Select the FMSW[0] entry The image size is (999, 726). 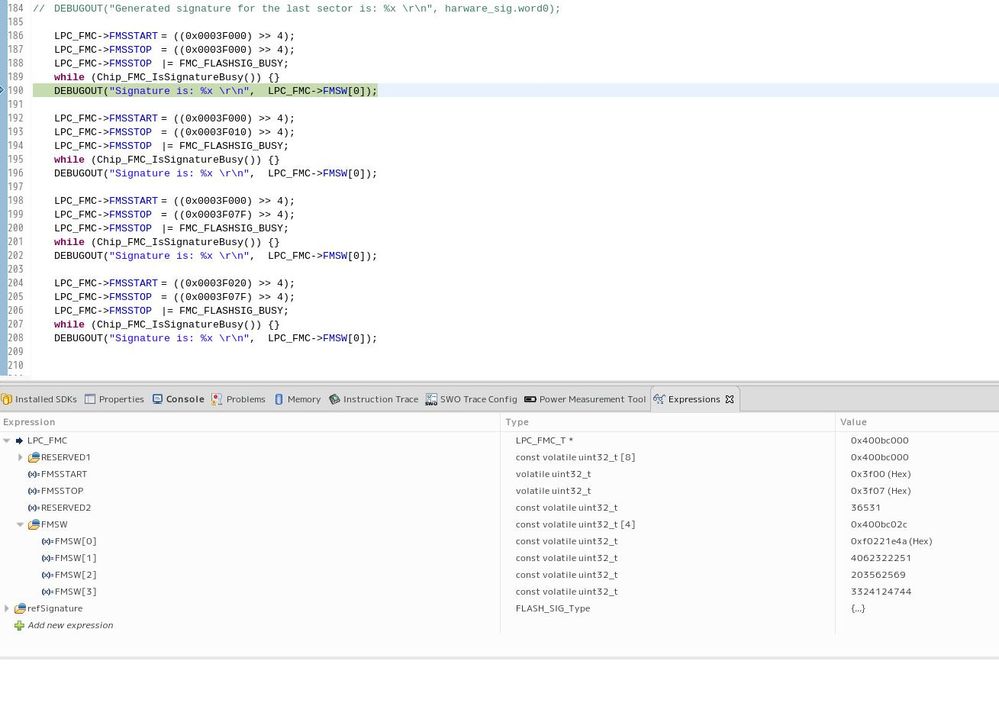(x=500, y=541)
